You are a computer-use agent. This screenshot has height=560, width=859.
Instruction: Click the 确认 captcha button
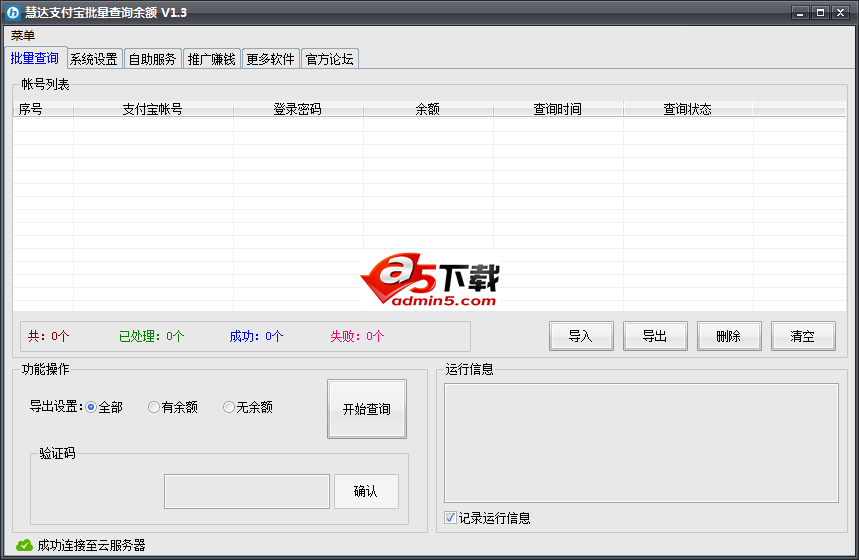(x=366, y=491)
